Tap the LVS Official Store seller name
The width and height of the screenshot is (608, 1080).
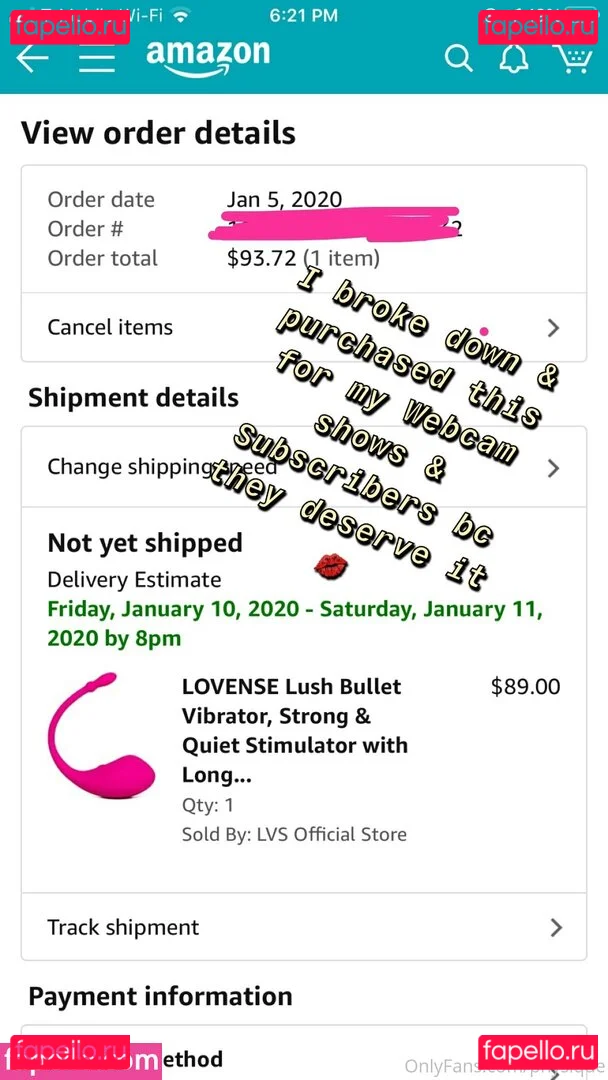328,834
